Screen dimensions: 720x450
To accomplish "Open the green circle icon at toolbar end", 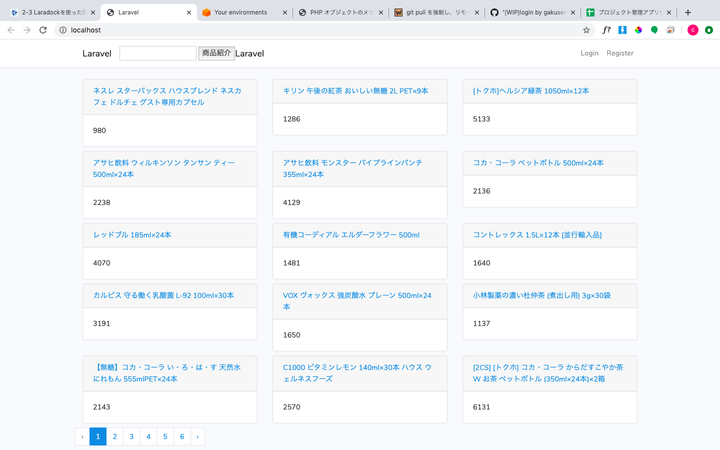I will (709, 30).
